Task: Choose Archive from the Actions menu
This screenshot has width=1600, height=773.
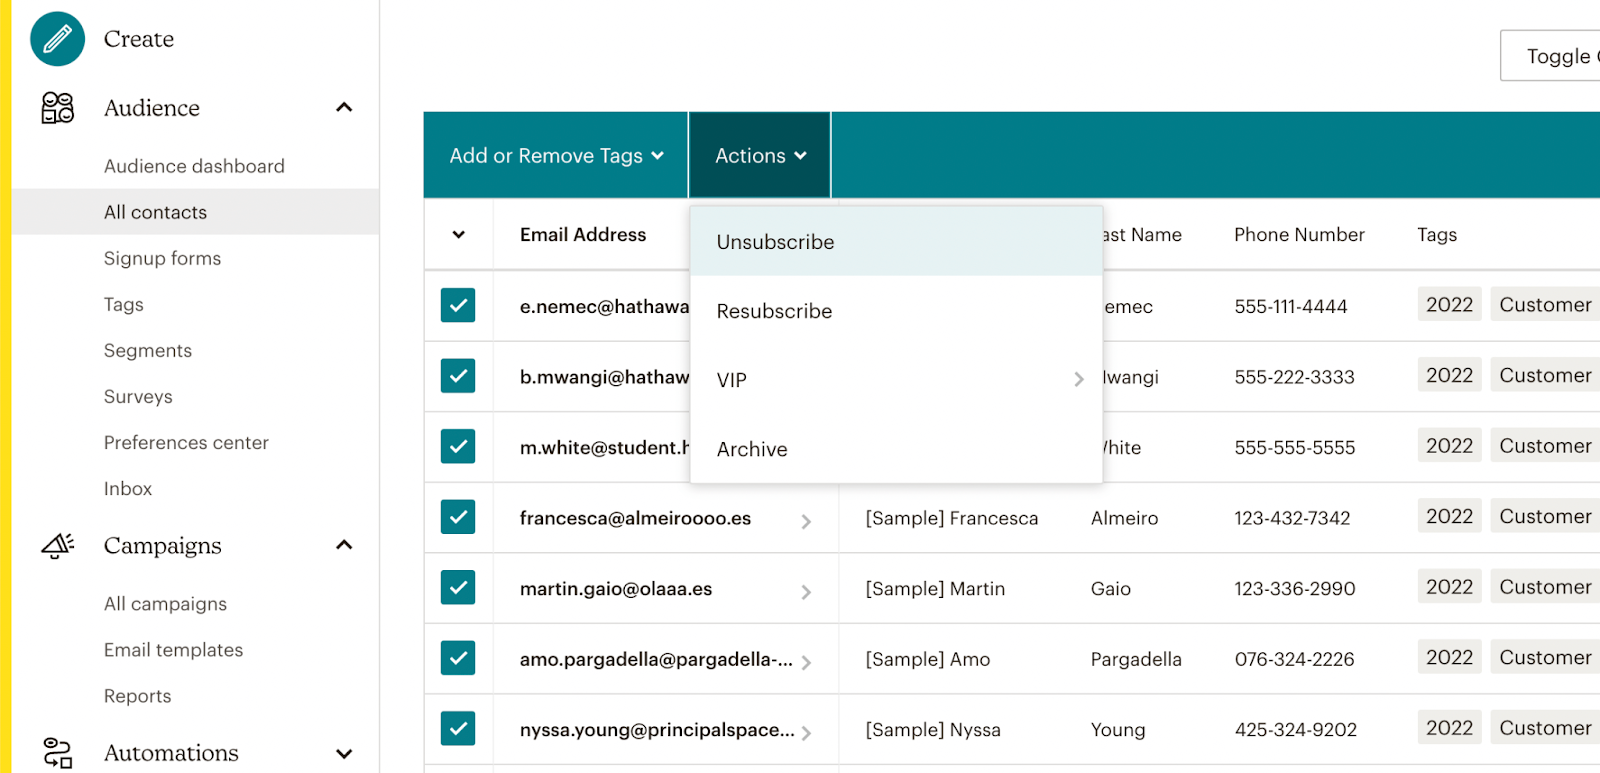Action: point(896,449)
